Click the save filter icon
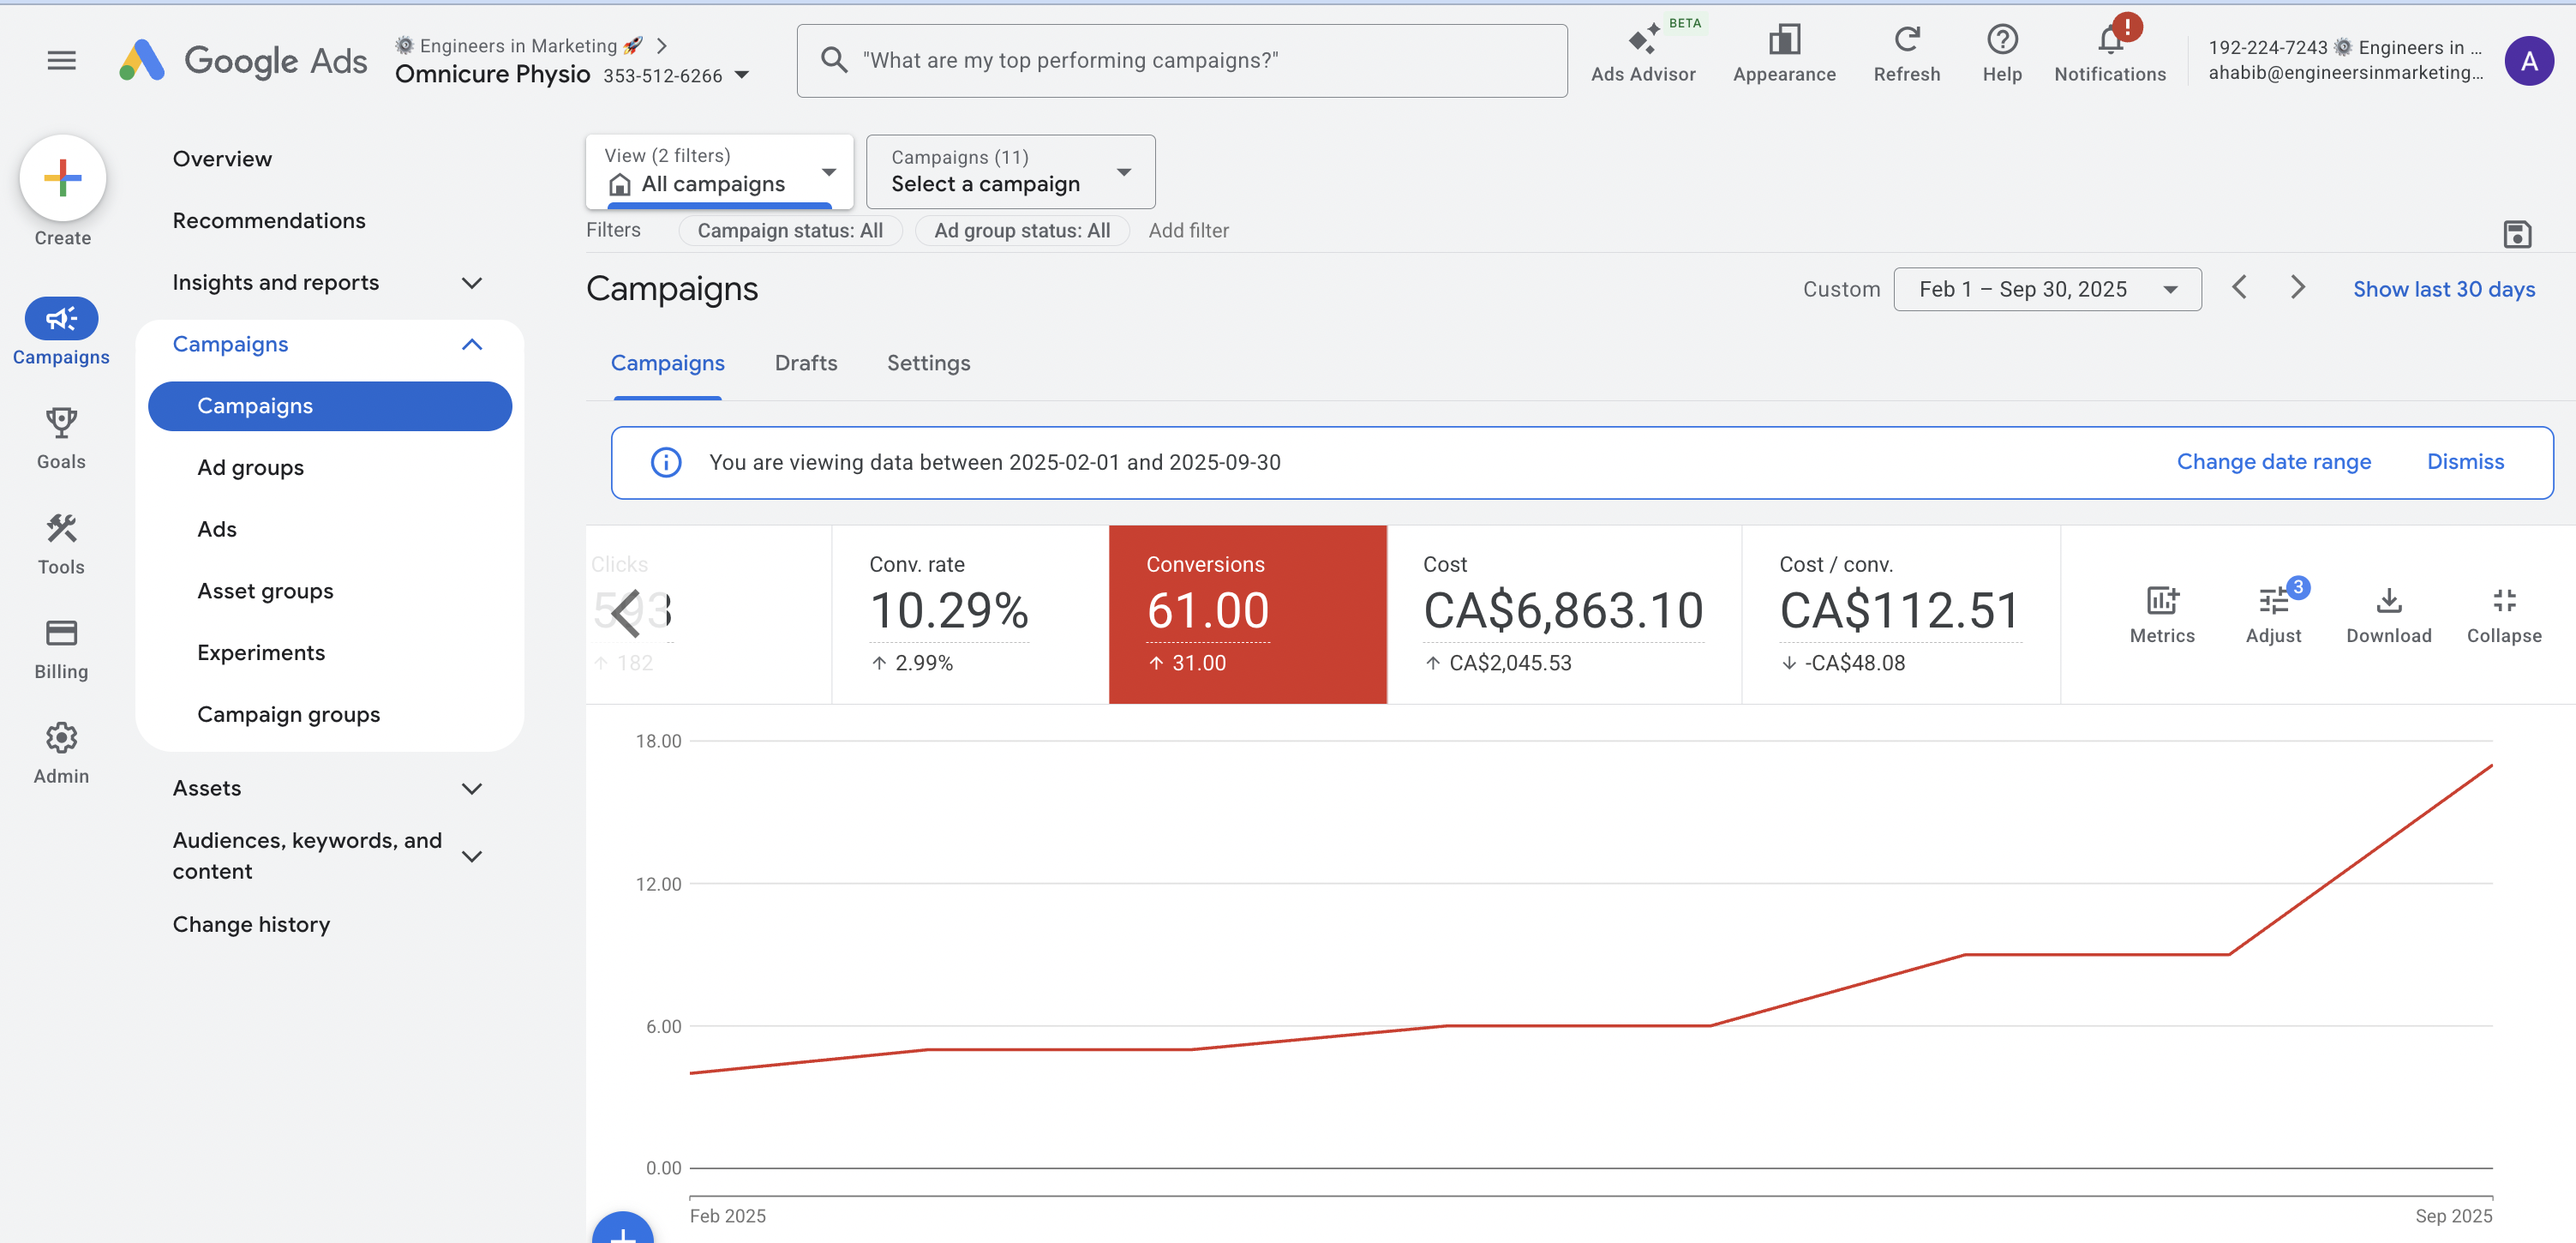 [x=2516, y=234]
